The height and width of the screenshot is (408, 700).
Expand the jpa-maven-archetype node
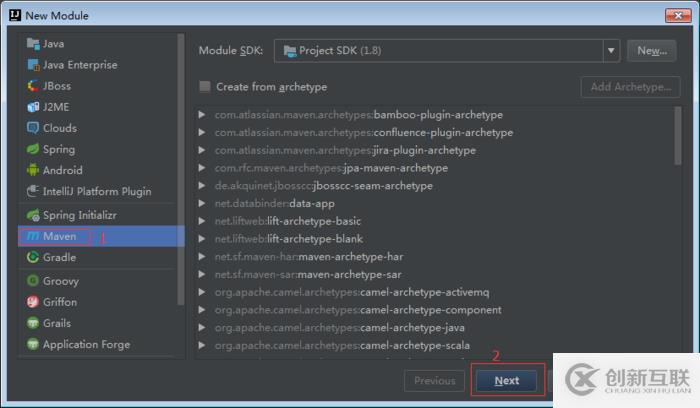pyautogui.click(x=202, y=168)
